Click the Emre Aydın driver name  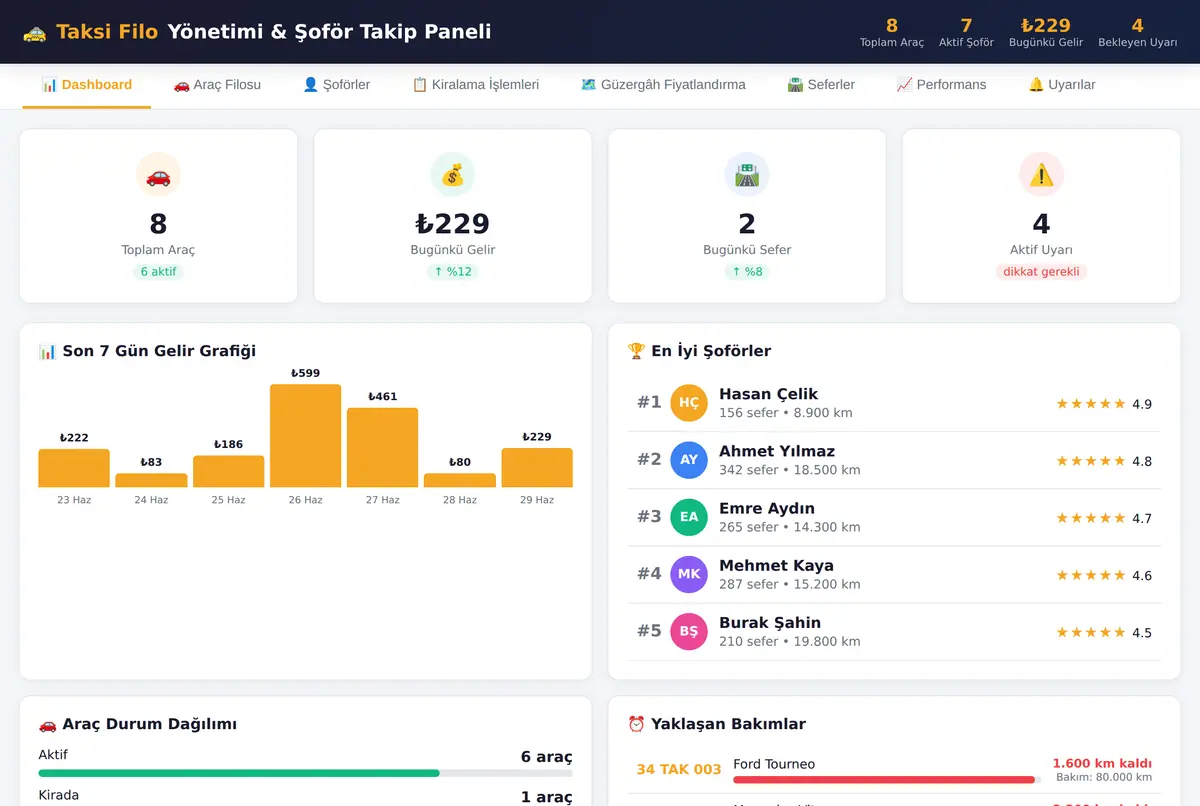point(767,508)
